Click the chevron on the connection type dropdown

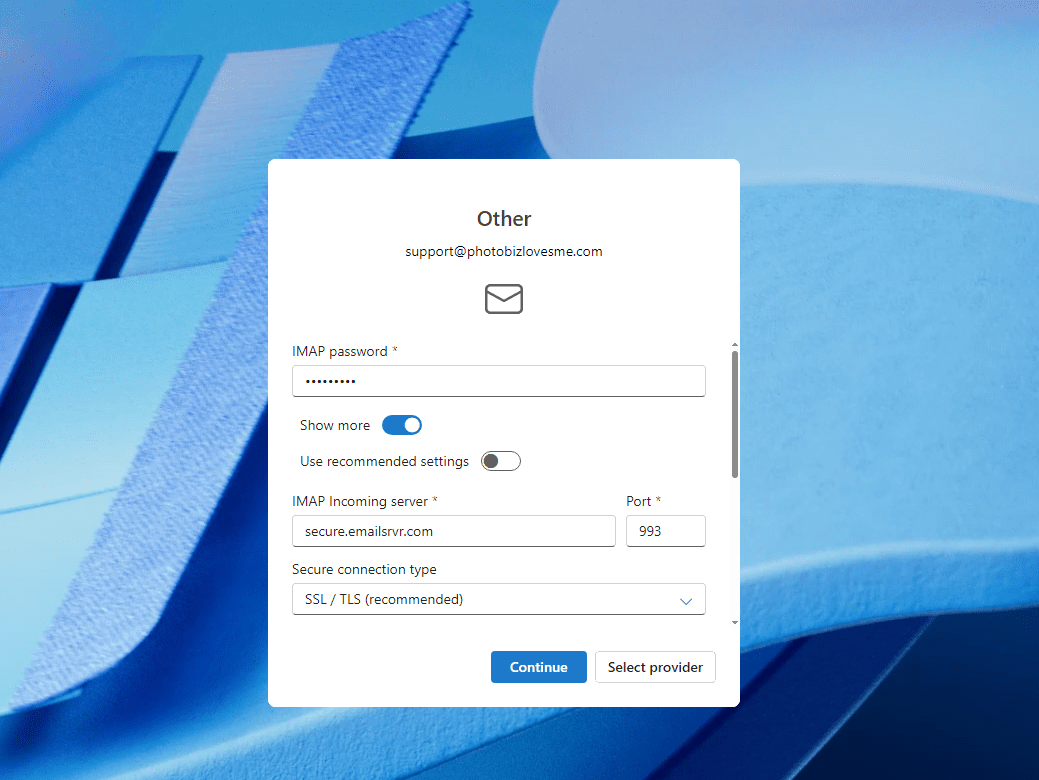(686, 599)
